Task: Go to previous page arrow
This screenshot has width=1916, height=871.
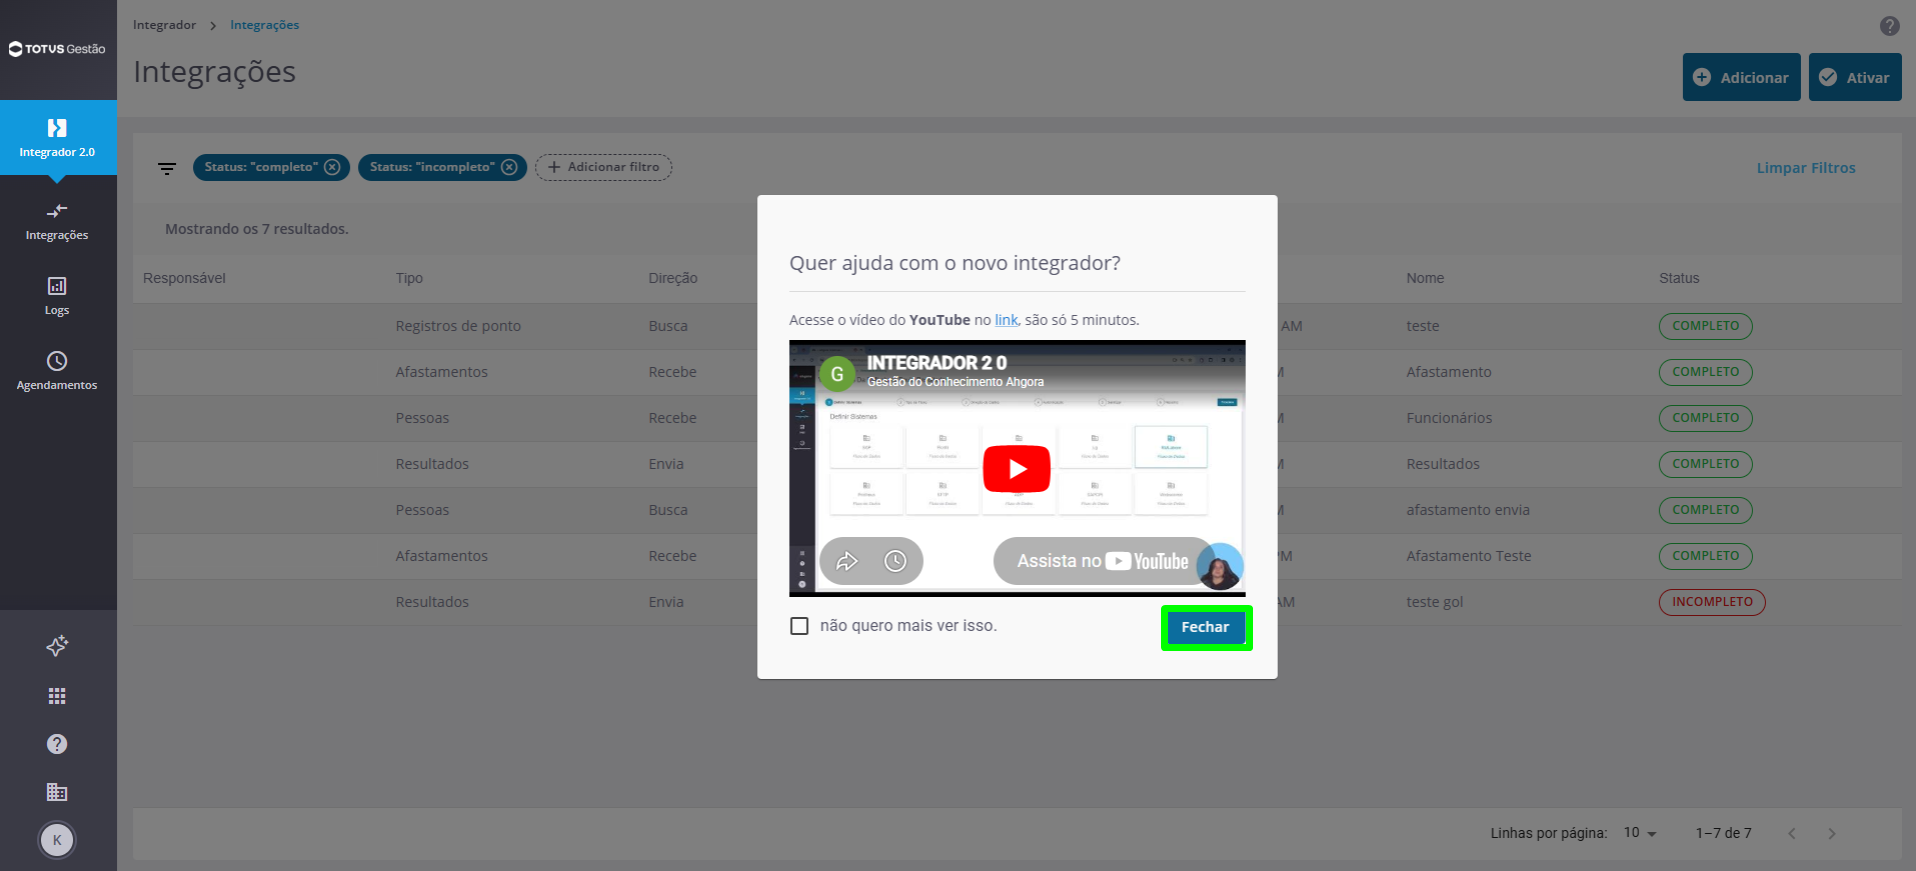Action: 1792,833
